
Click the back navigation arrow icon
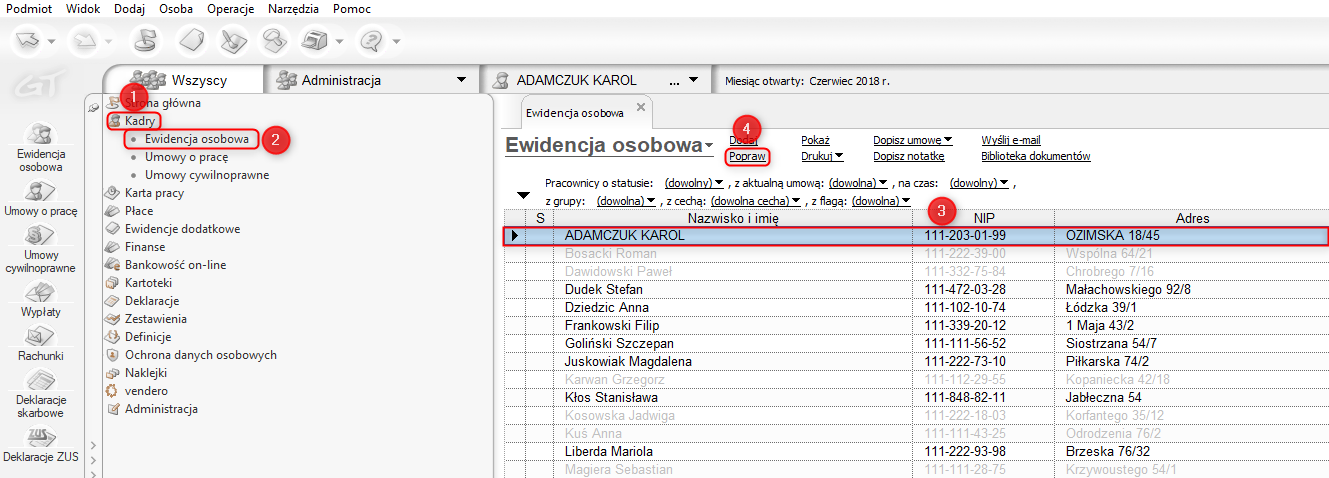29,41
